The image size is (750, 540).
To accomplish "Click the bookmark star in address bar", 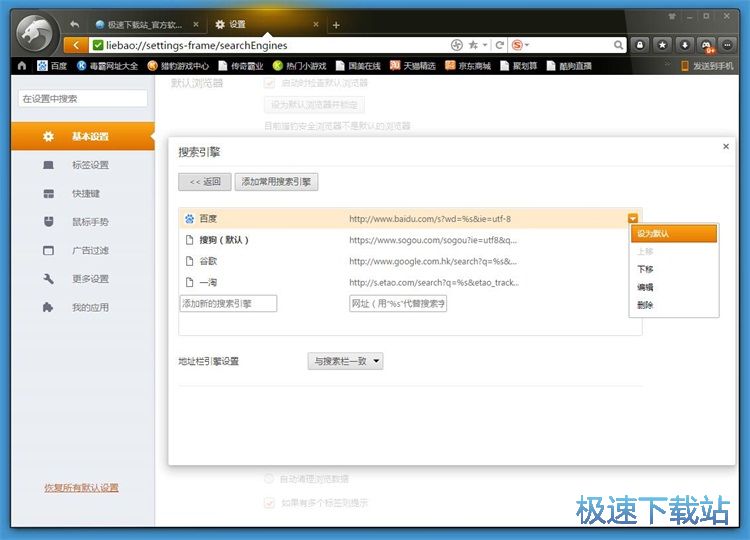I will pos(473,45).
